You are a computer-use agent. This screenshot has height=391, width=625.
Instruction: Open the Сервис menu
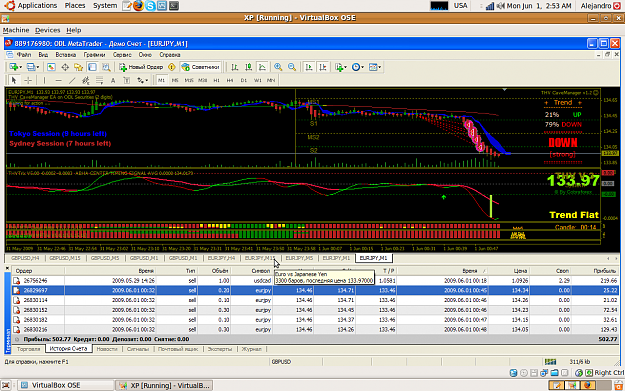pyautogui.click(x=122, y=55)
